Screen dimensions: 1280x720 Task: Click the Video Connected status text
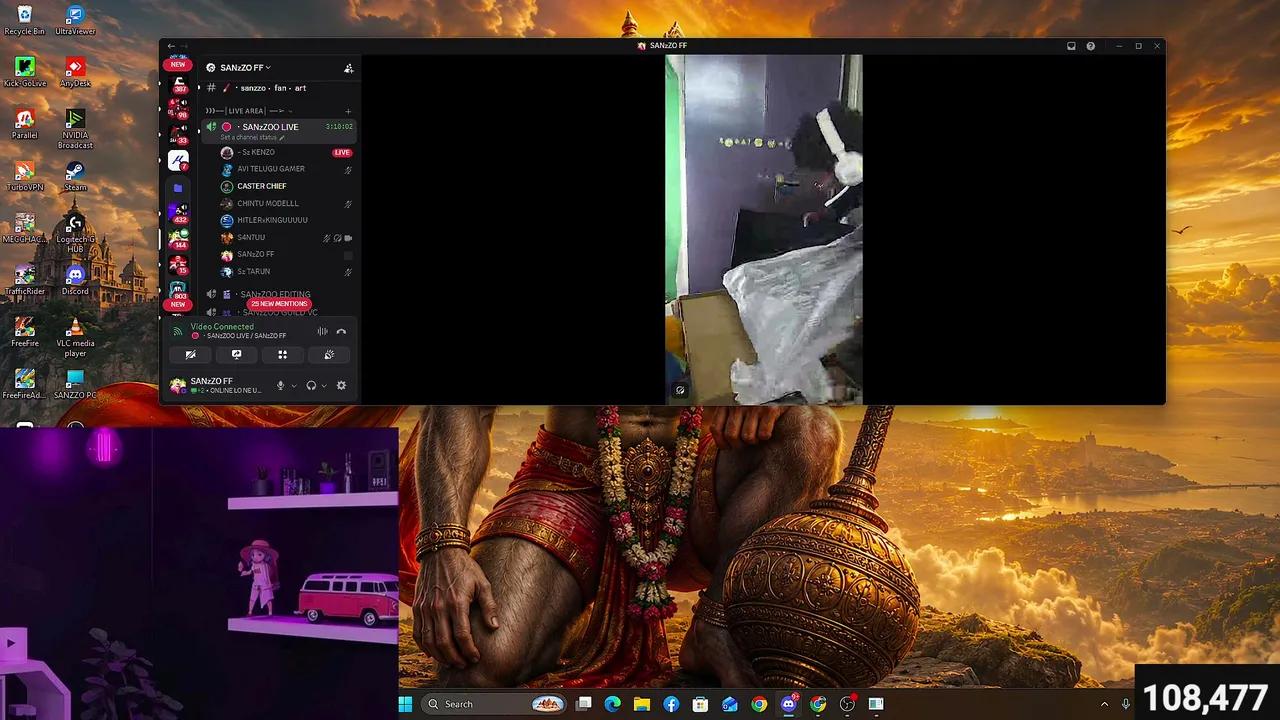[222, 327]
